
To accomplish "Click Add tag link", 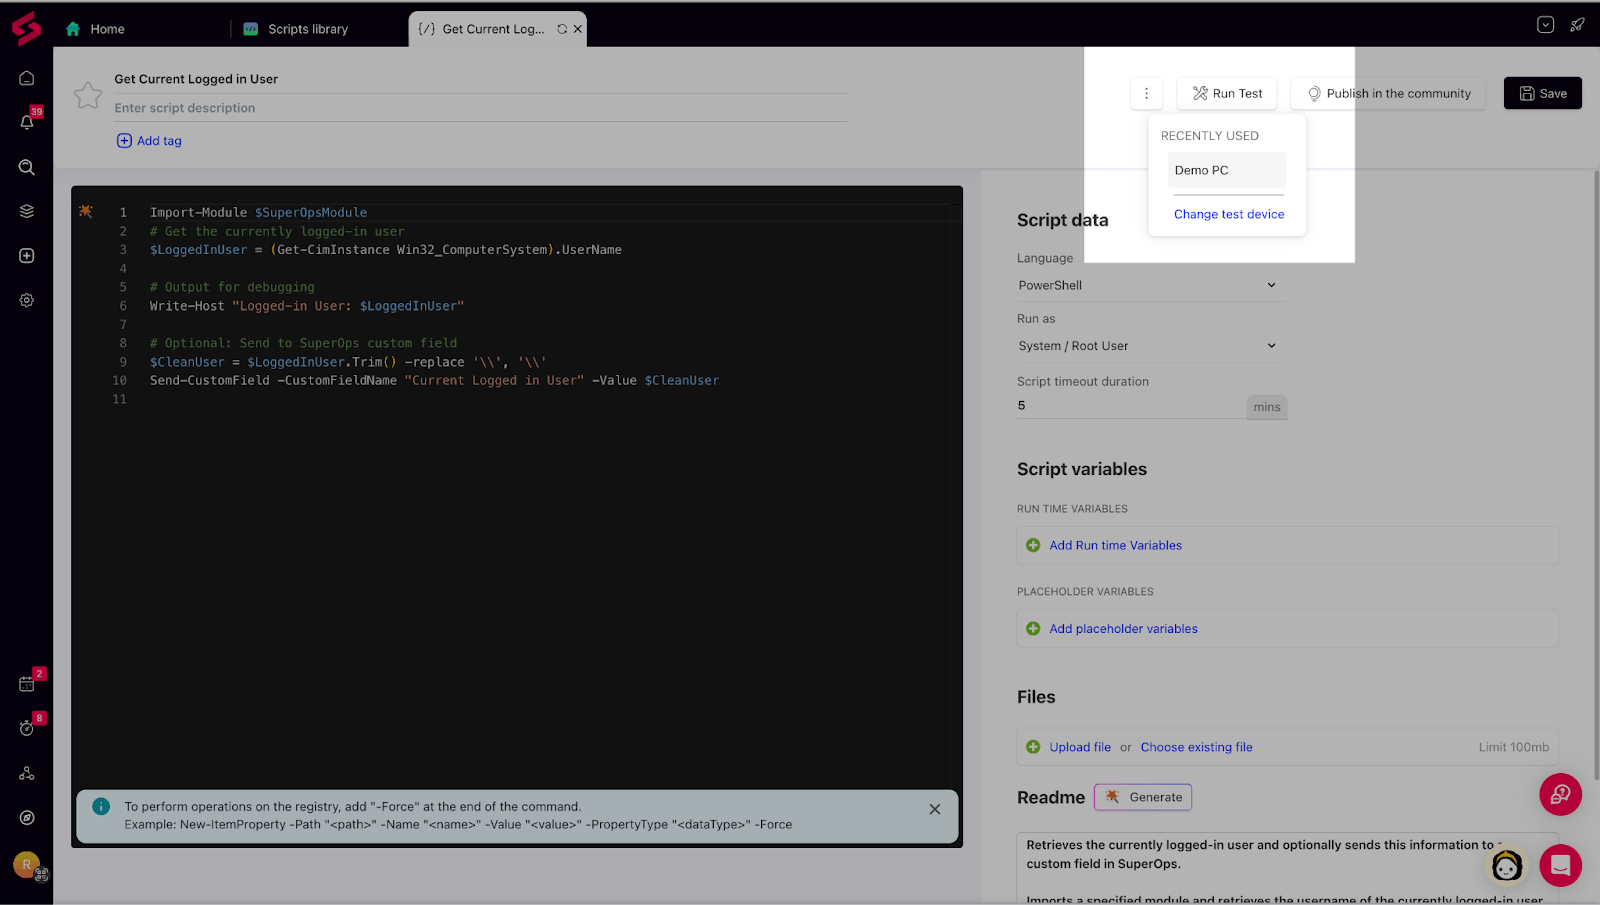I will (150, 141).
